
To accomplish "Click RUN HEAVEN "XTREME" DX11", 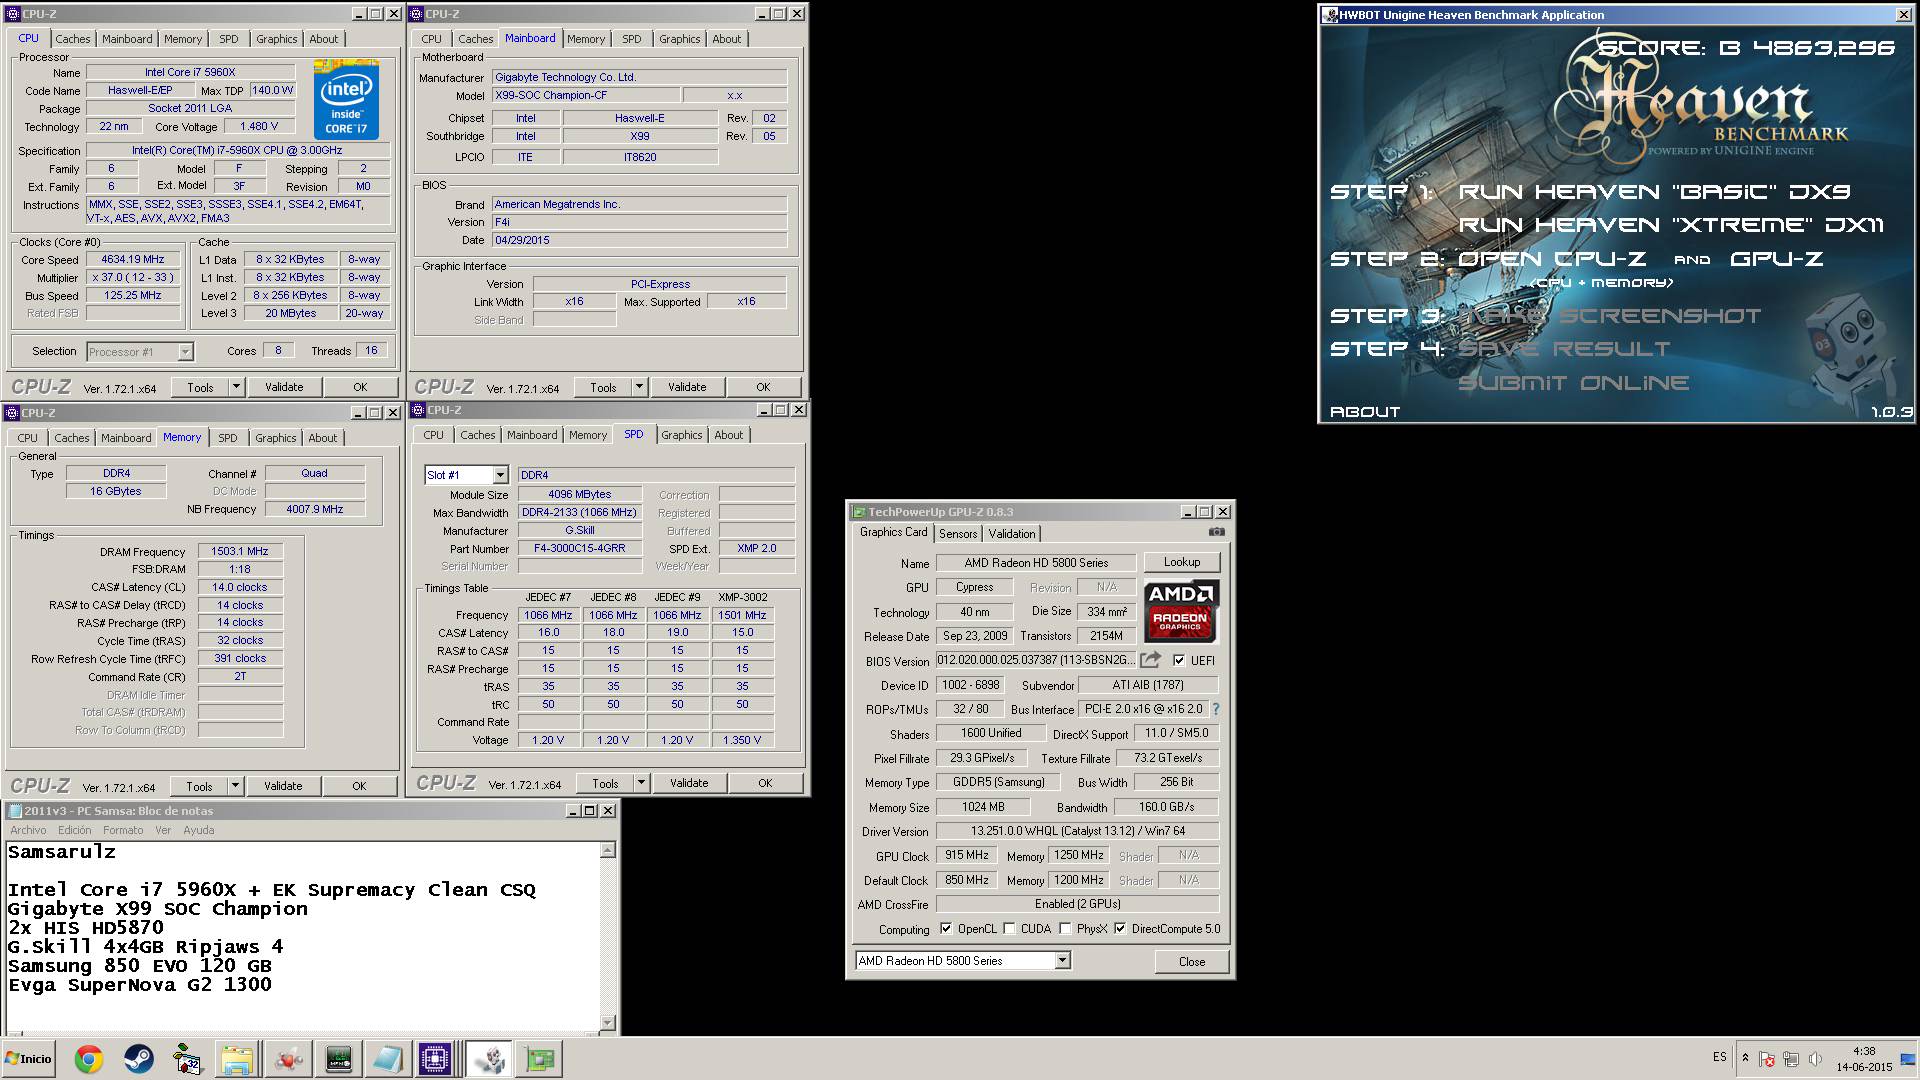I will (x=1670, y=225).
